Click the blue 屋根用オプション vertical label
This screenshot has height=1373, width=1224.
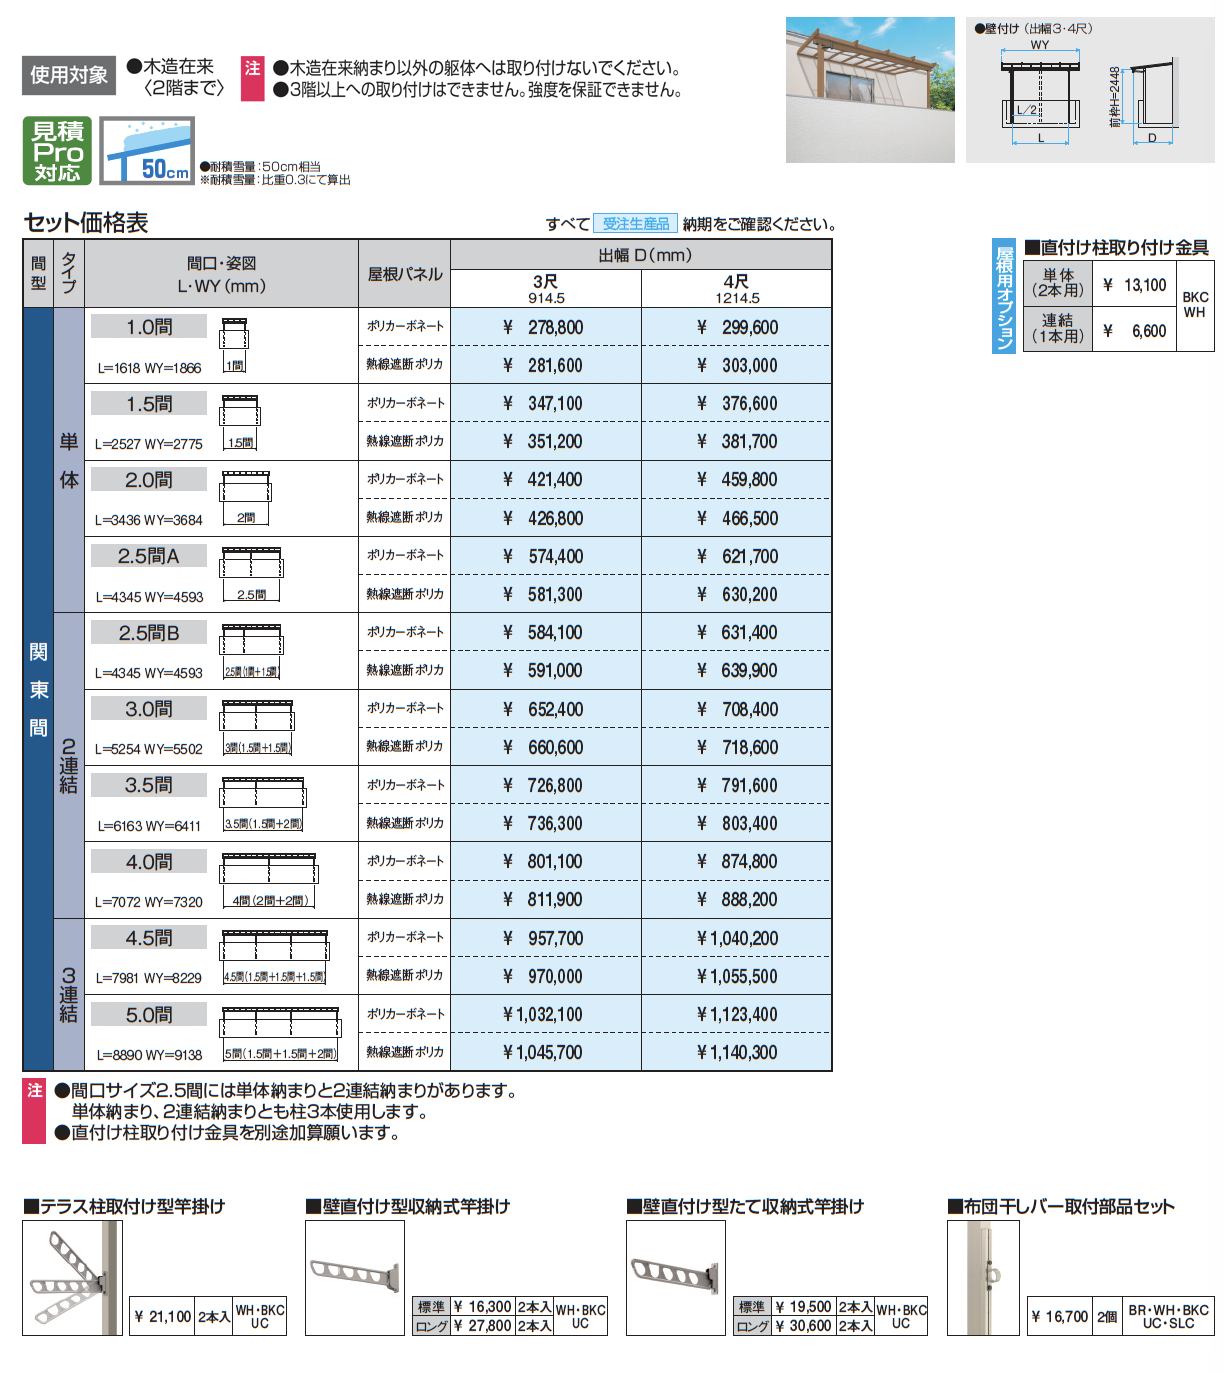tap(1004, 296)
